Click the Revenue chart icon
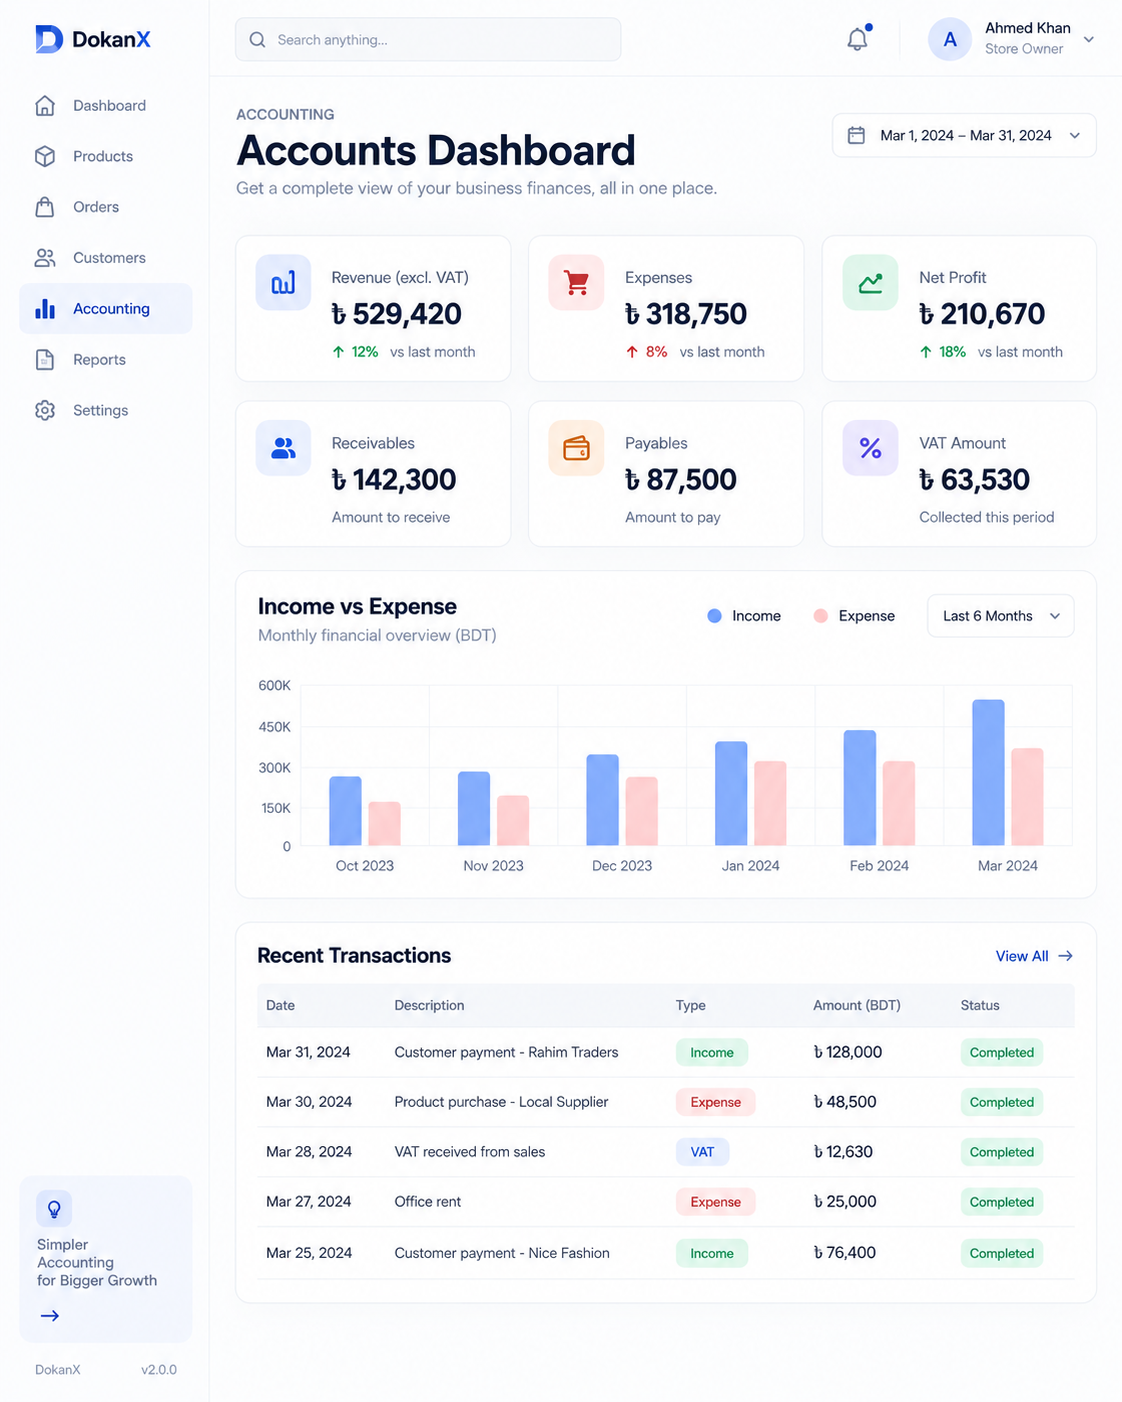Image resolution: width=1122 pixels, height=1402 pixels. pos(283,283)
